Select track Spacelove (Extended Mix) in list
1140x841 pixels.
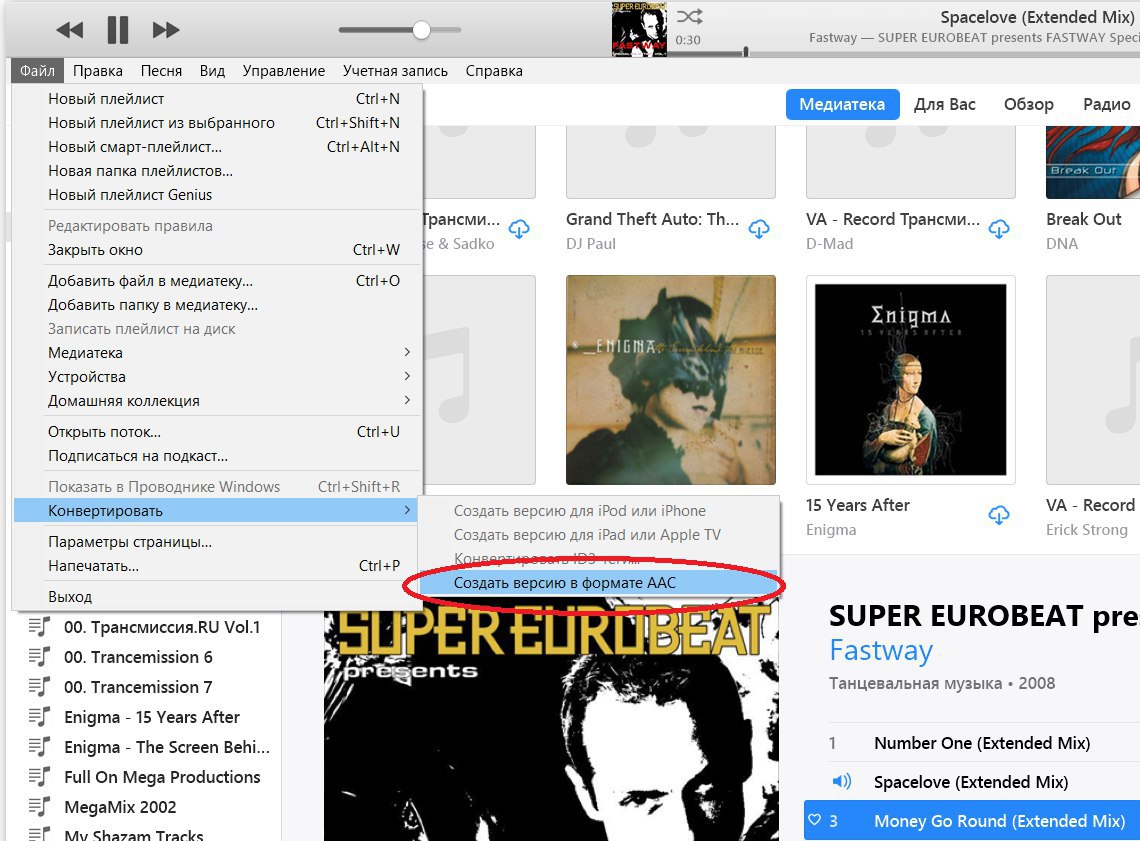coord(971,781)
